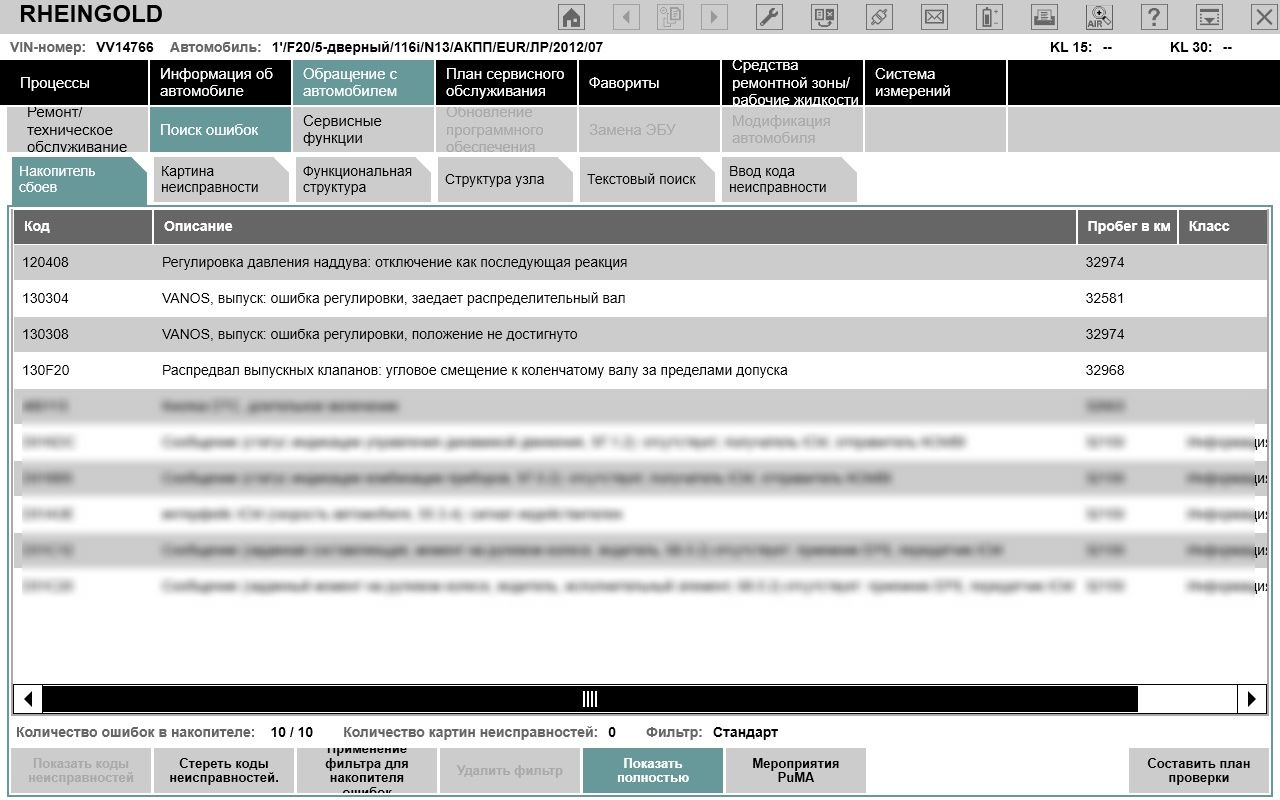Click Показать полностью button
This screenshot has width=1280, height=800.
tap(653, 770)
